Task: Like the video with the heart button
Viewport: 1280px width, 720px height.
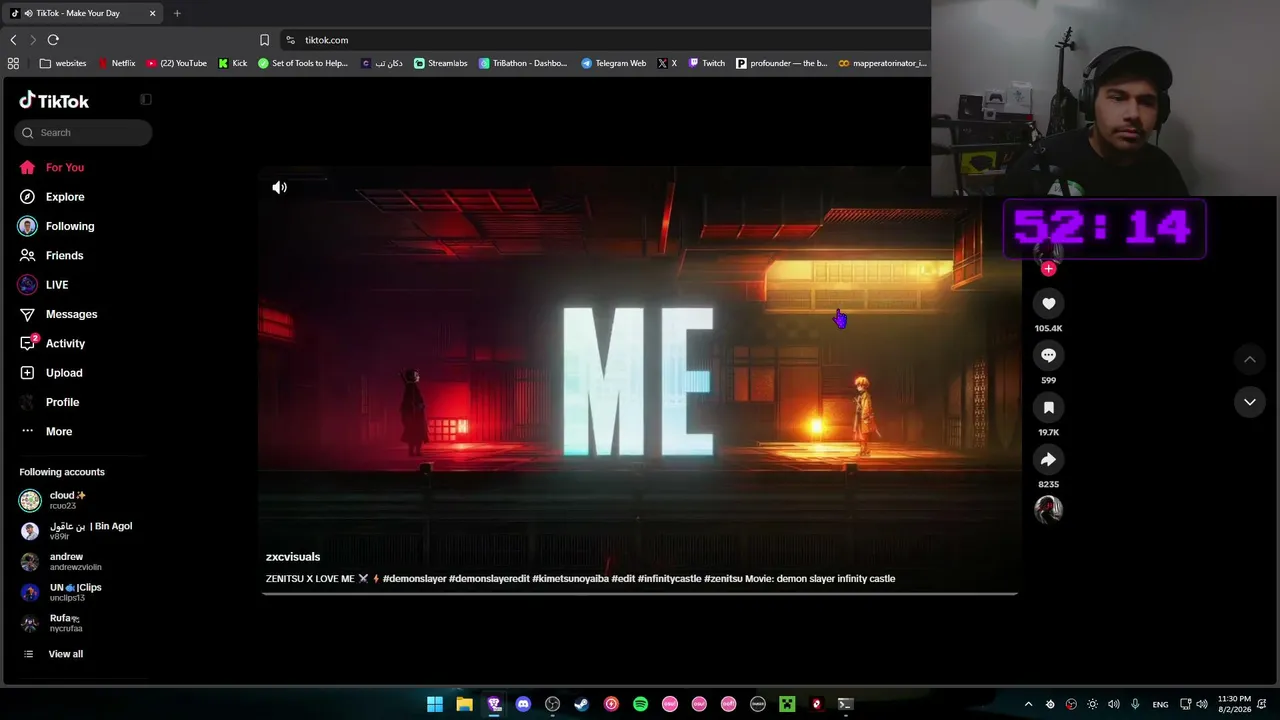Action: pos(1048,303)
